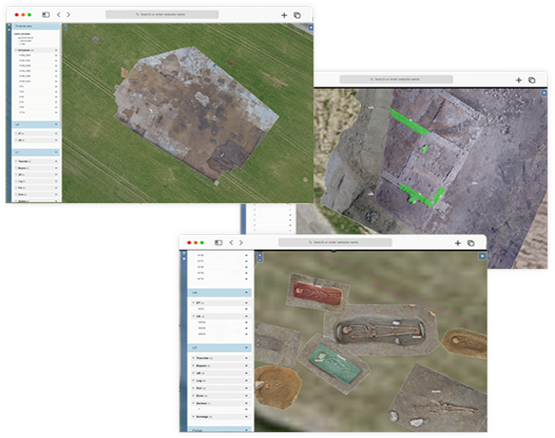
Task: Click the red-tinted grave overlay on the map
Action: tap(317, 293)
